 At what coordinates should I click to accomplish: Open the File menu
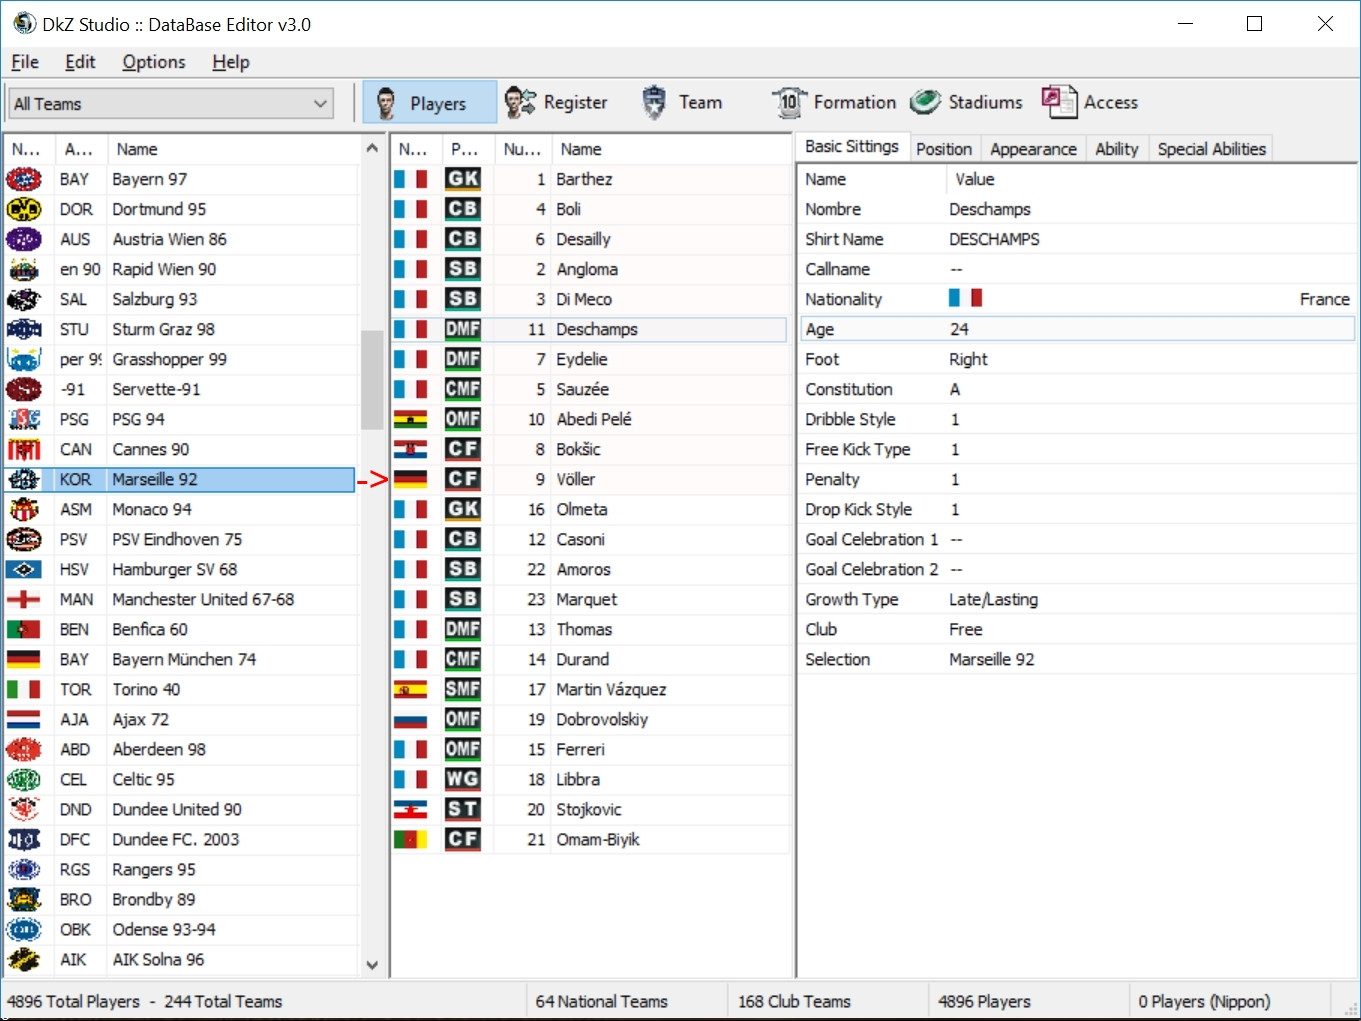25,62
